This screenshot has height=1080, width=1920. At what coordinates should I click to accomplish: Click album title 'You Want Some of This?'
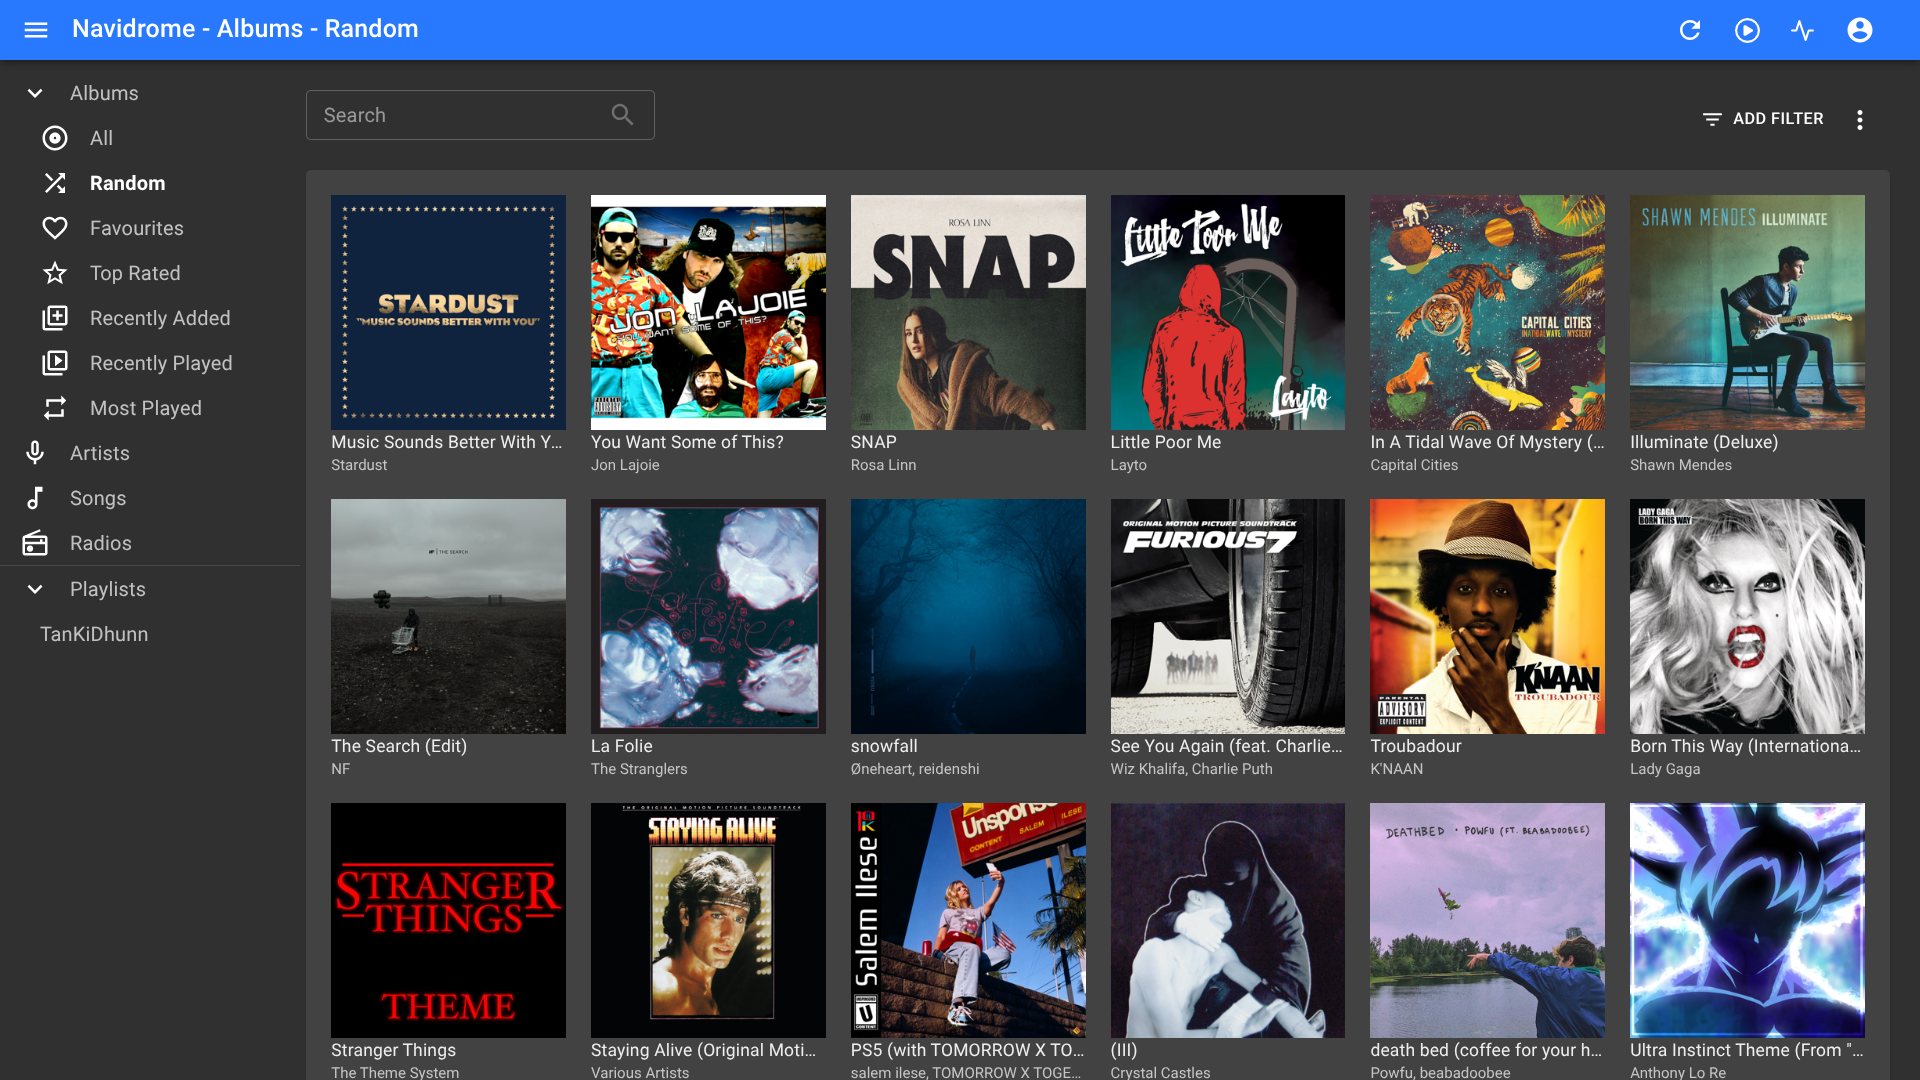(687, 442)
